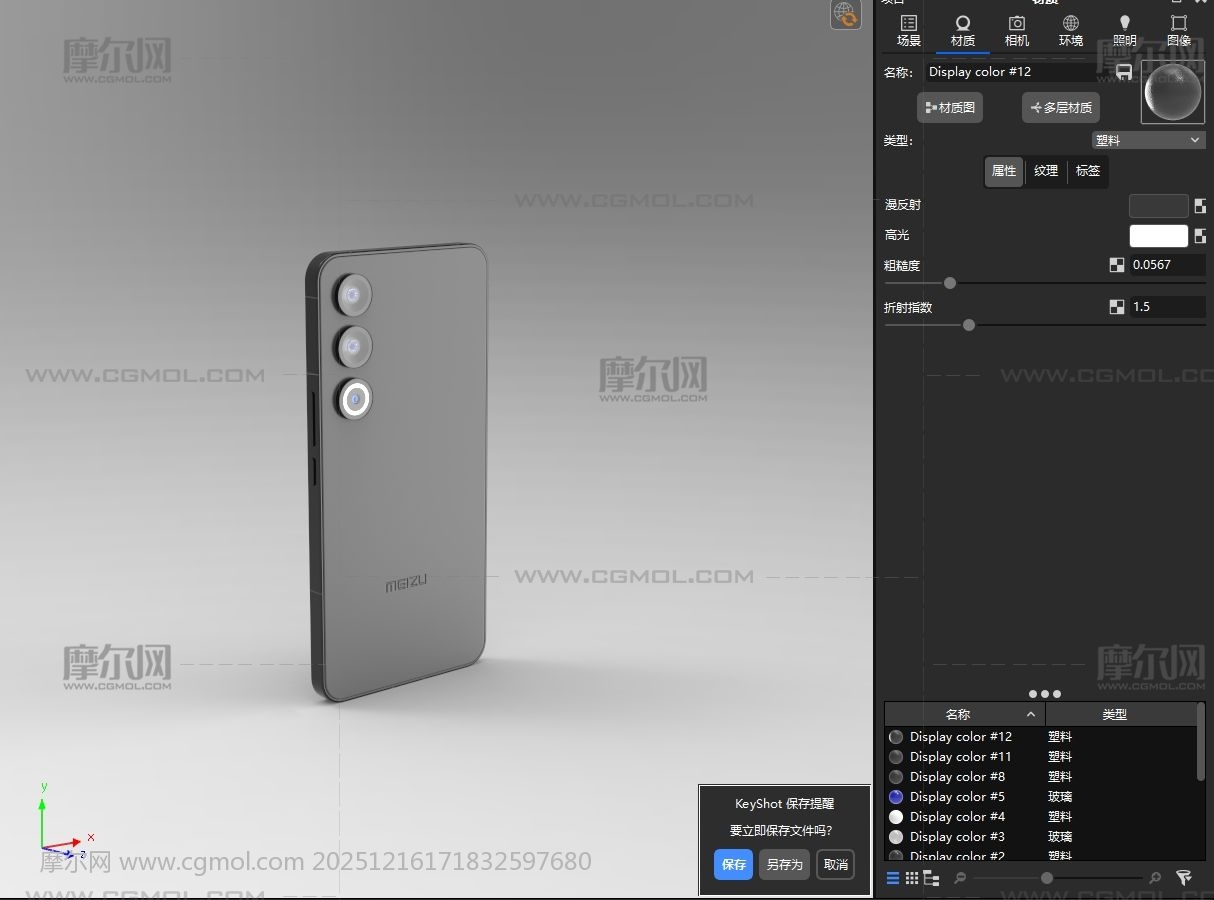The height and width of the screenshot is (900, 1214).
Task: Click the filter funnel icon
Action: 1184,878
